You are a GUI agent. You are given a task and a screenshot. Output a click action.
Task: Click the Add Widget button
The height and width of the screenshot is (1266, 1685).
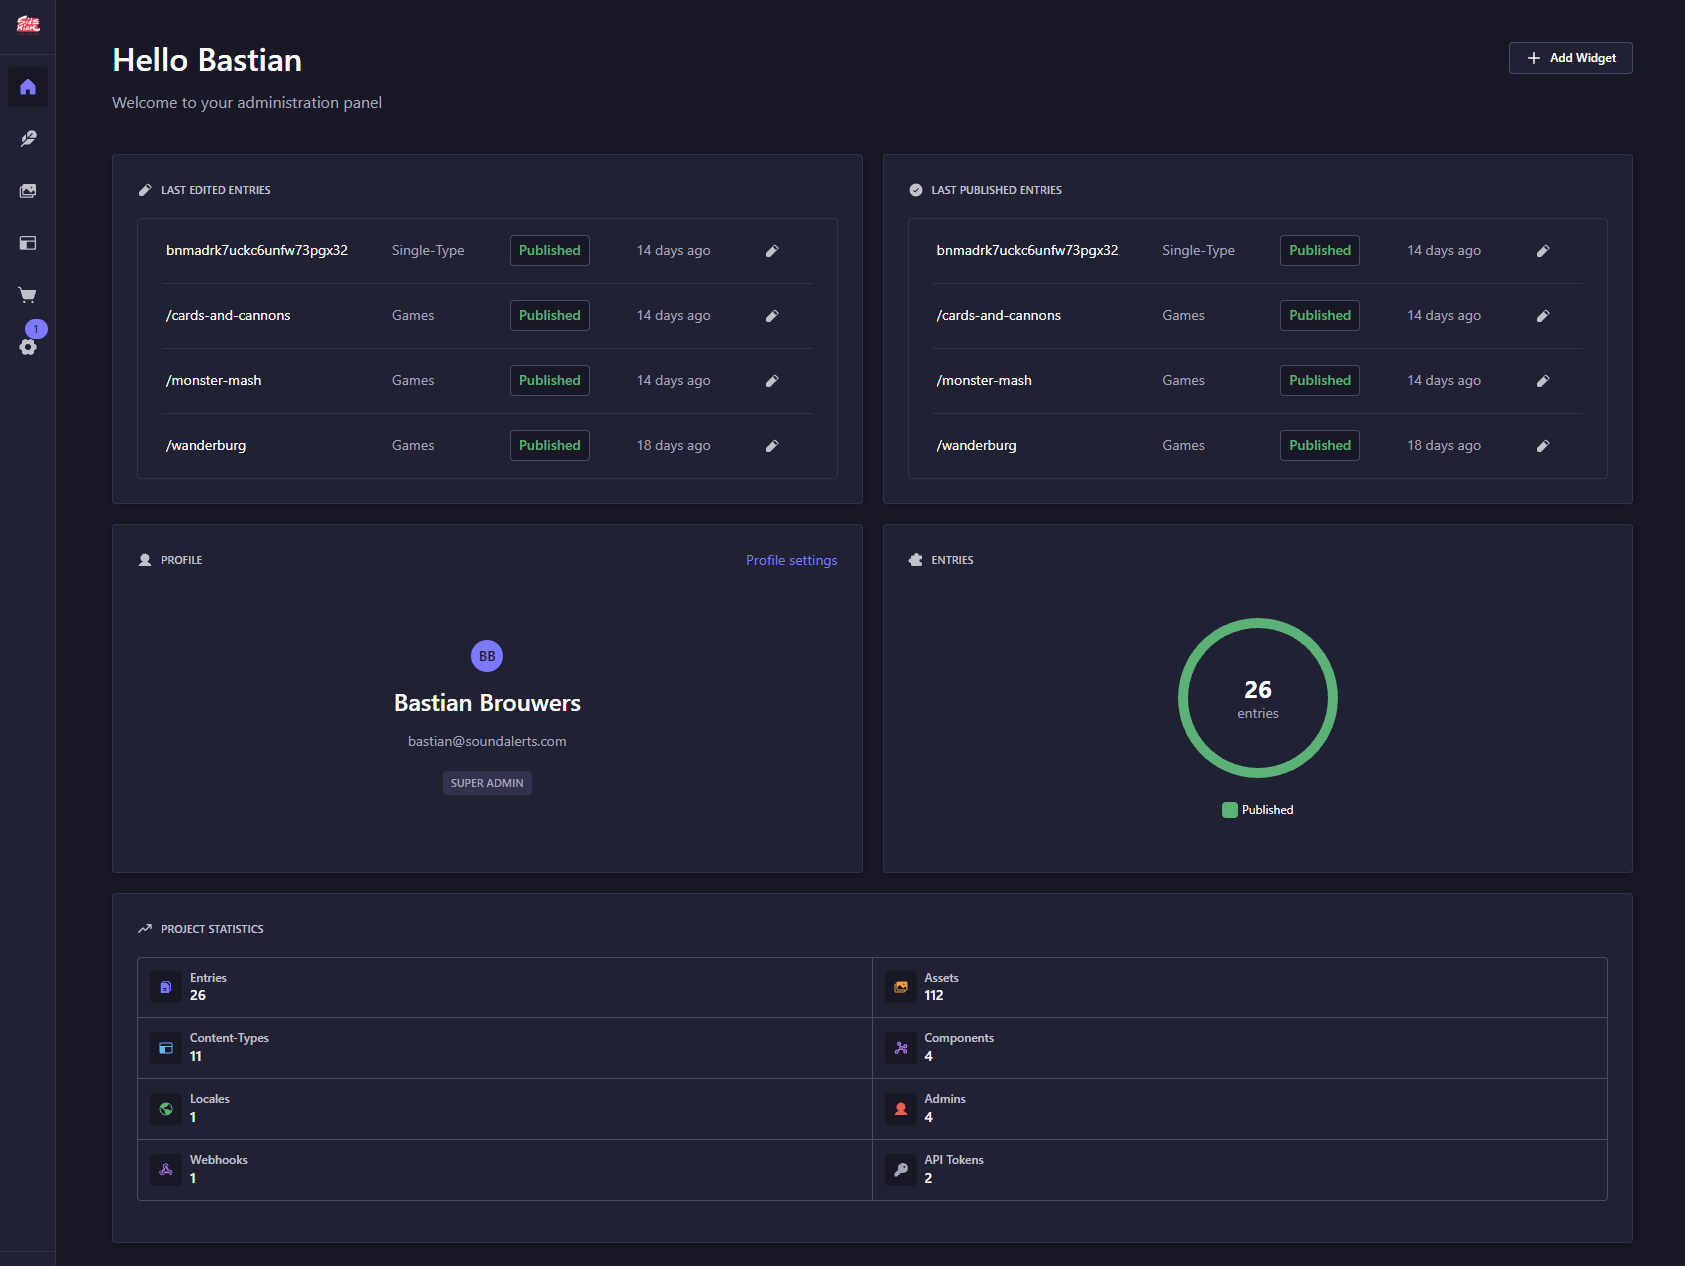coord(1570,58)
